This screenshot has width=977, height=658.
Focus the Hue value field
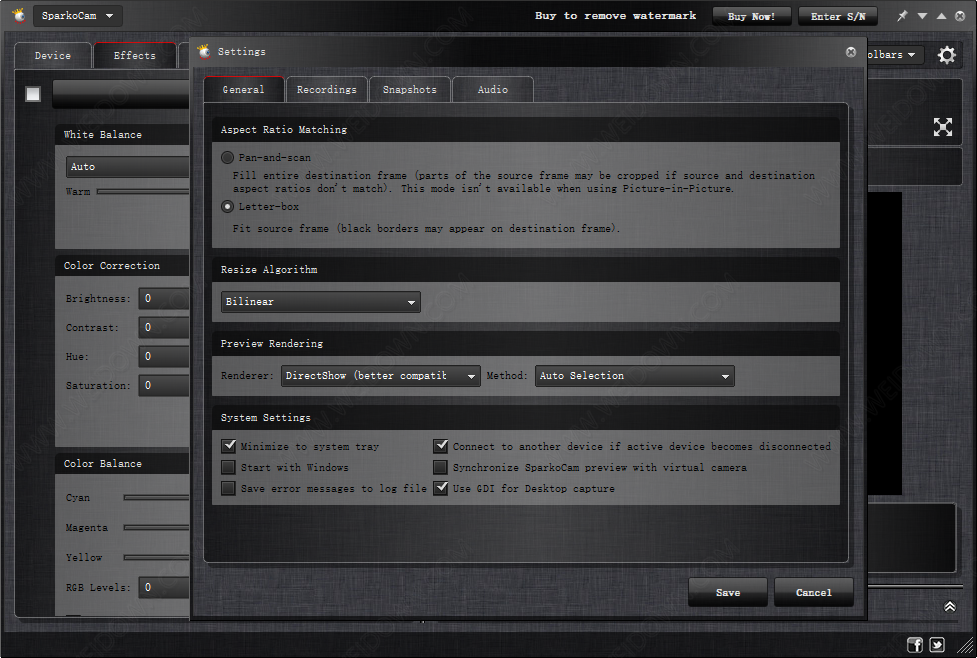pyautogui.click(x=164, y=356)
